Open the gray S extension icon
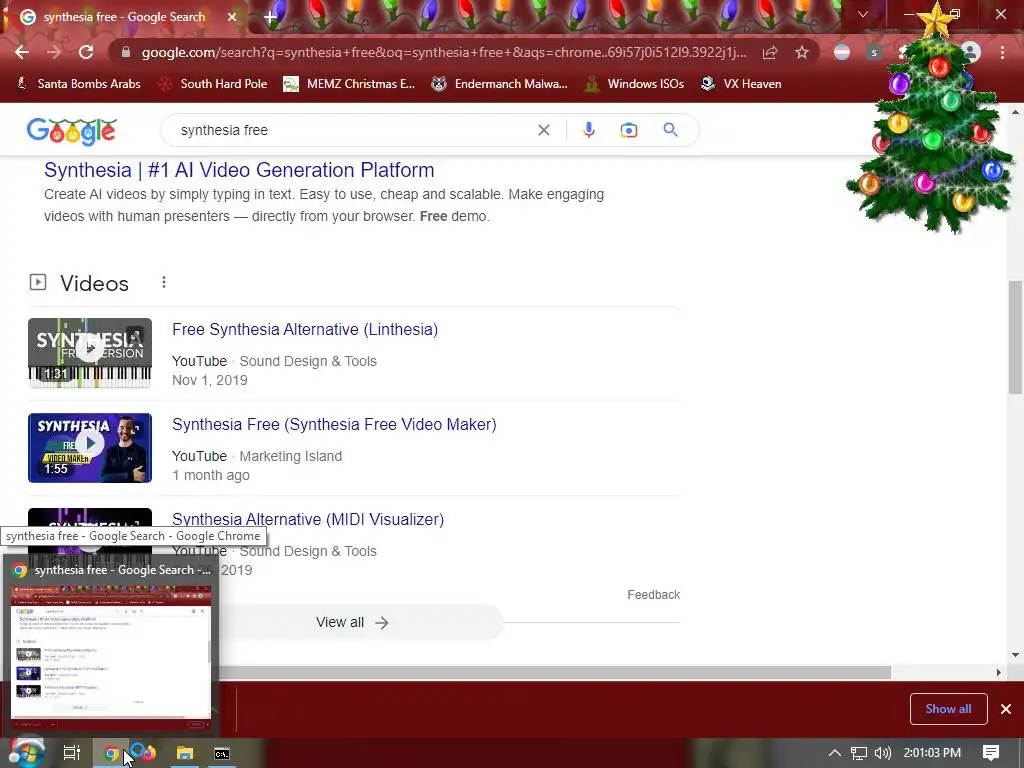Screen dimensions: 1024x768 874,52
